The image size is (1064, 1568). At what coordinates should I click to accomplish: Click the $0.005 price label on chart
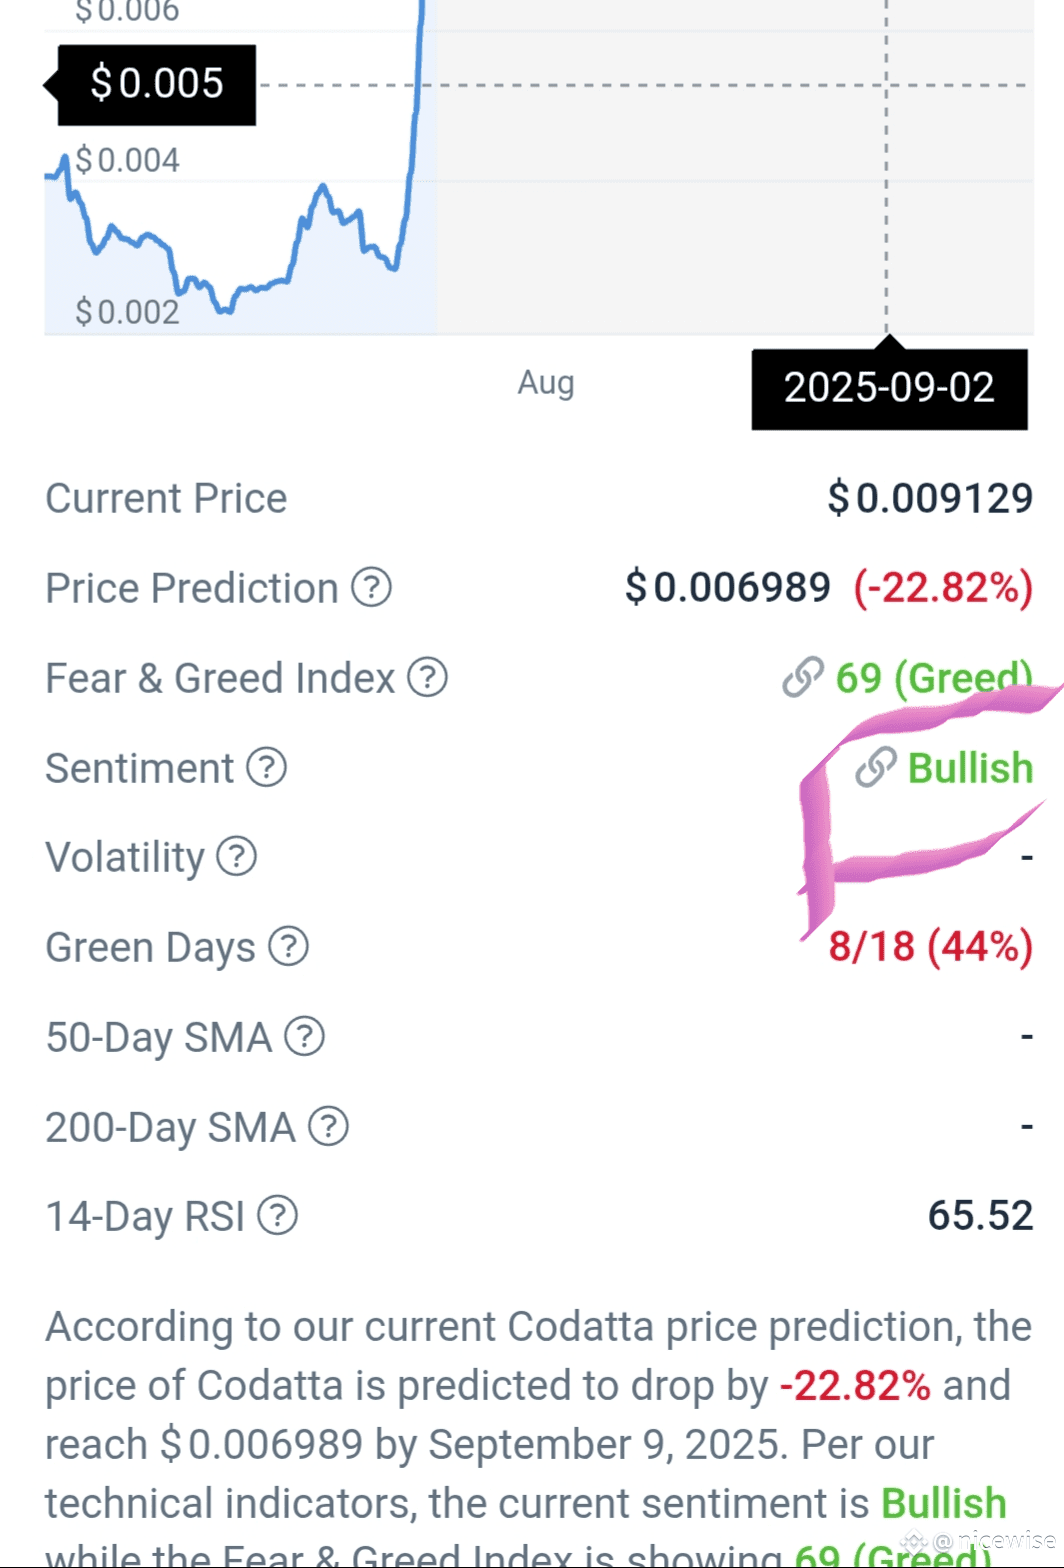[156, 85]
